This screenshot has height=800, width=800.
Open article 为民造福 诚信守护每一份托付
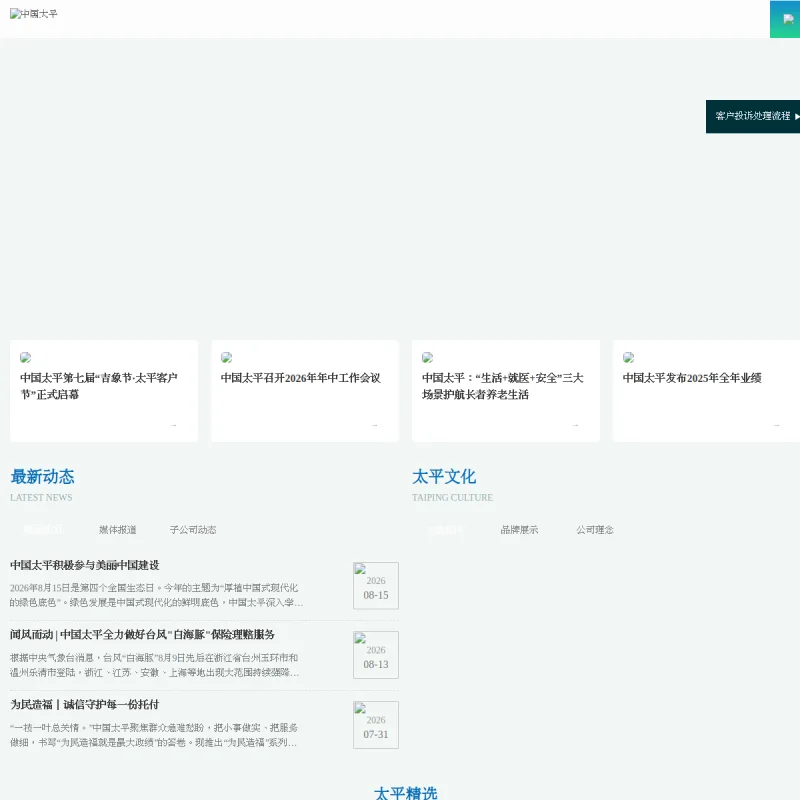click(x=85, y=705)
